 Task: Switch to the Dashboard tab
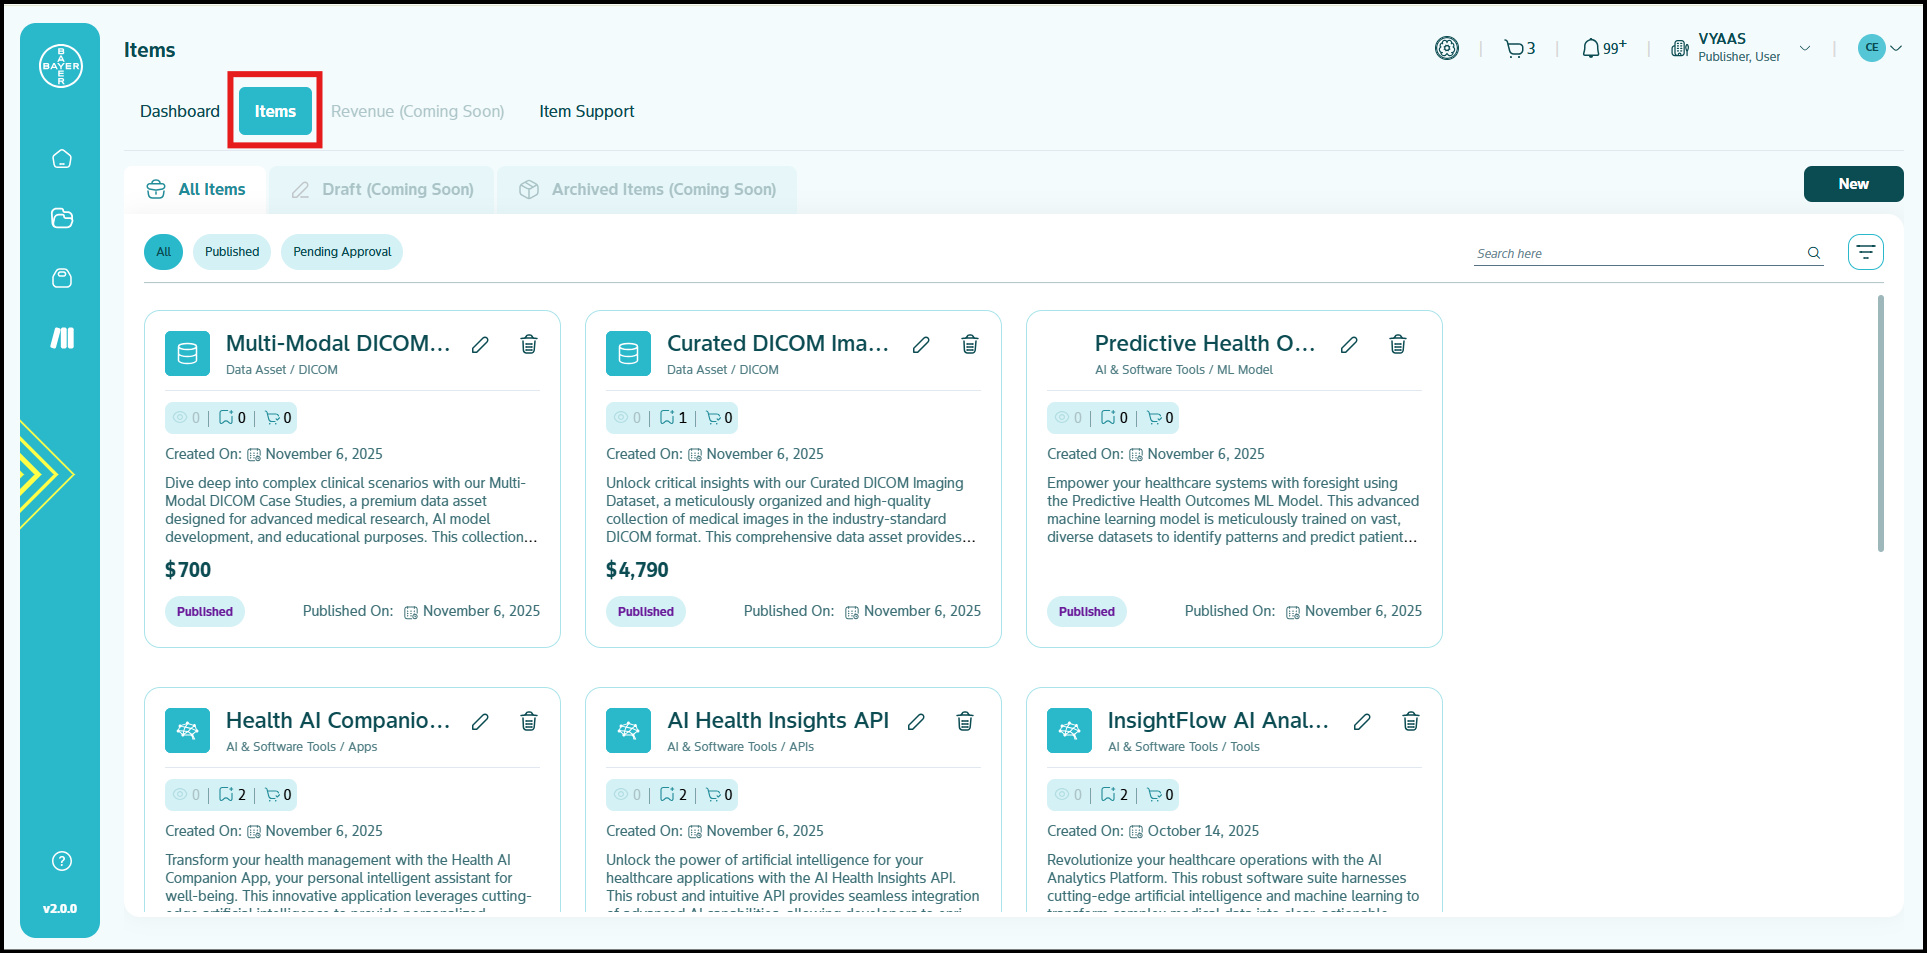(x=180, y=111)
